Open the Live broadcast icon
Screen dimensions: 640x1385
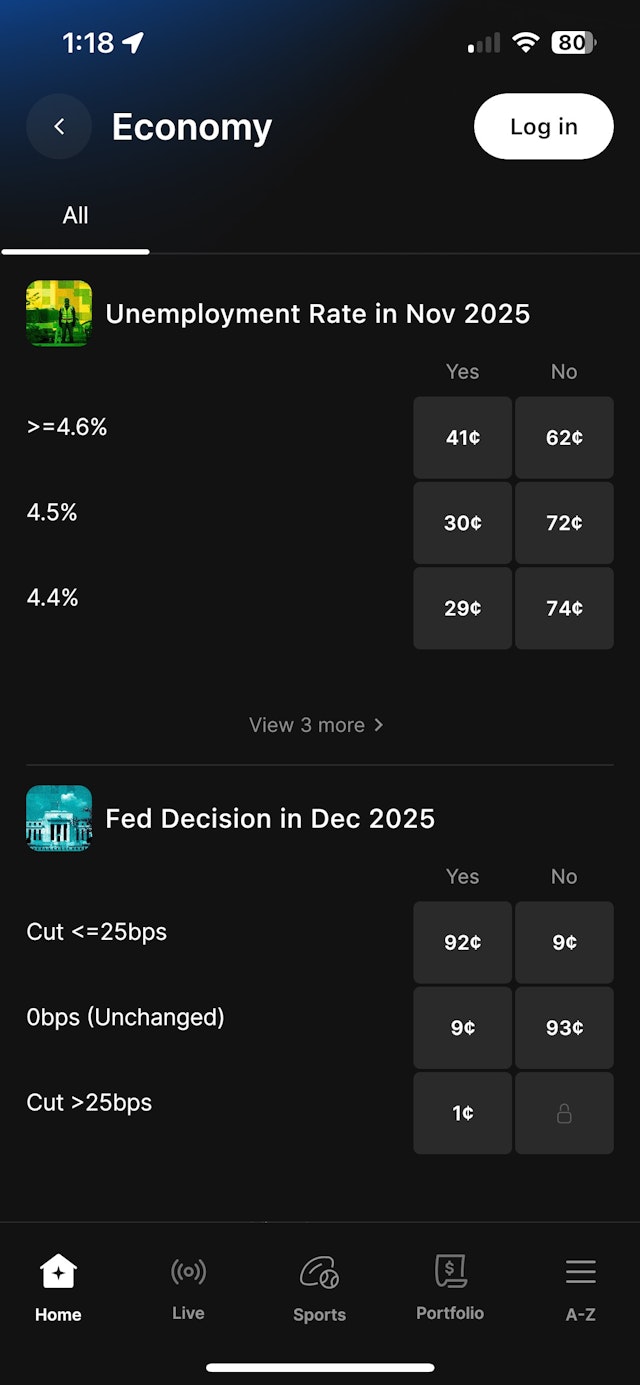tap(188, 1272)
